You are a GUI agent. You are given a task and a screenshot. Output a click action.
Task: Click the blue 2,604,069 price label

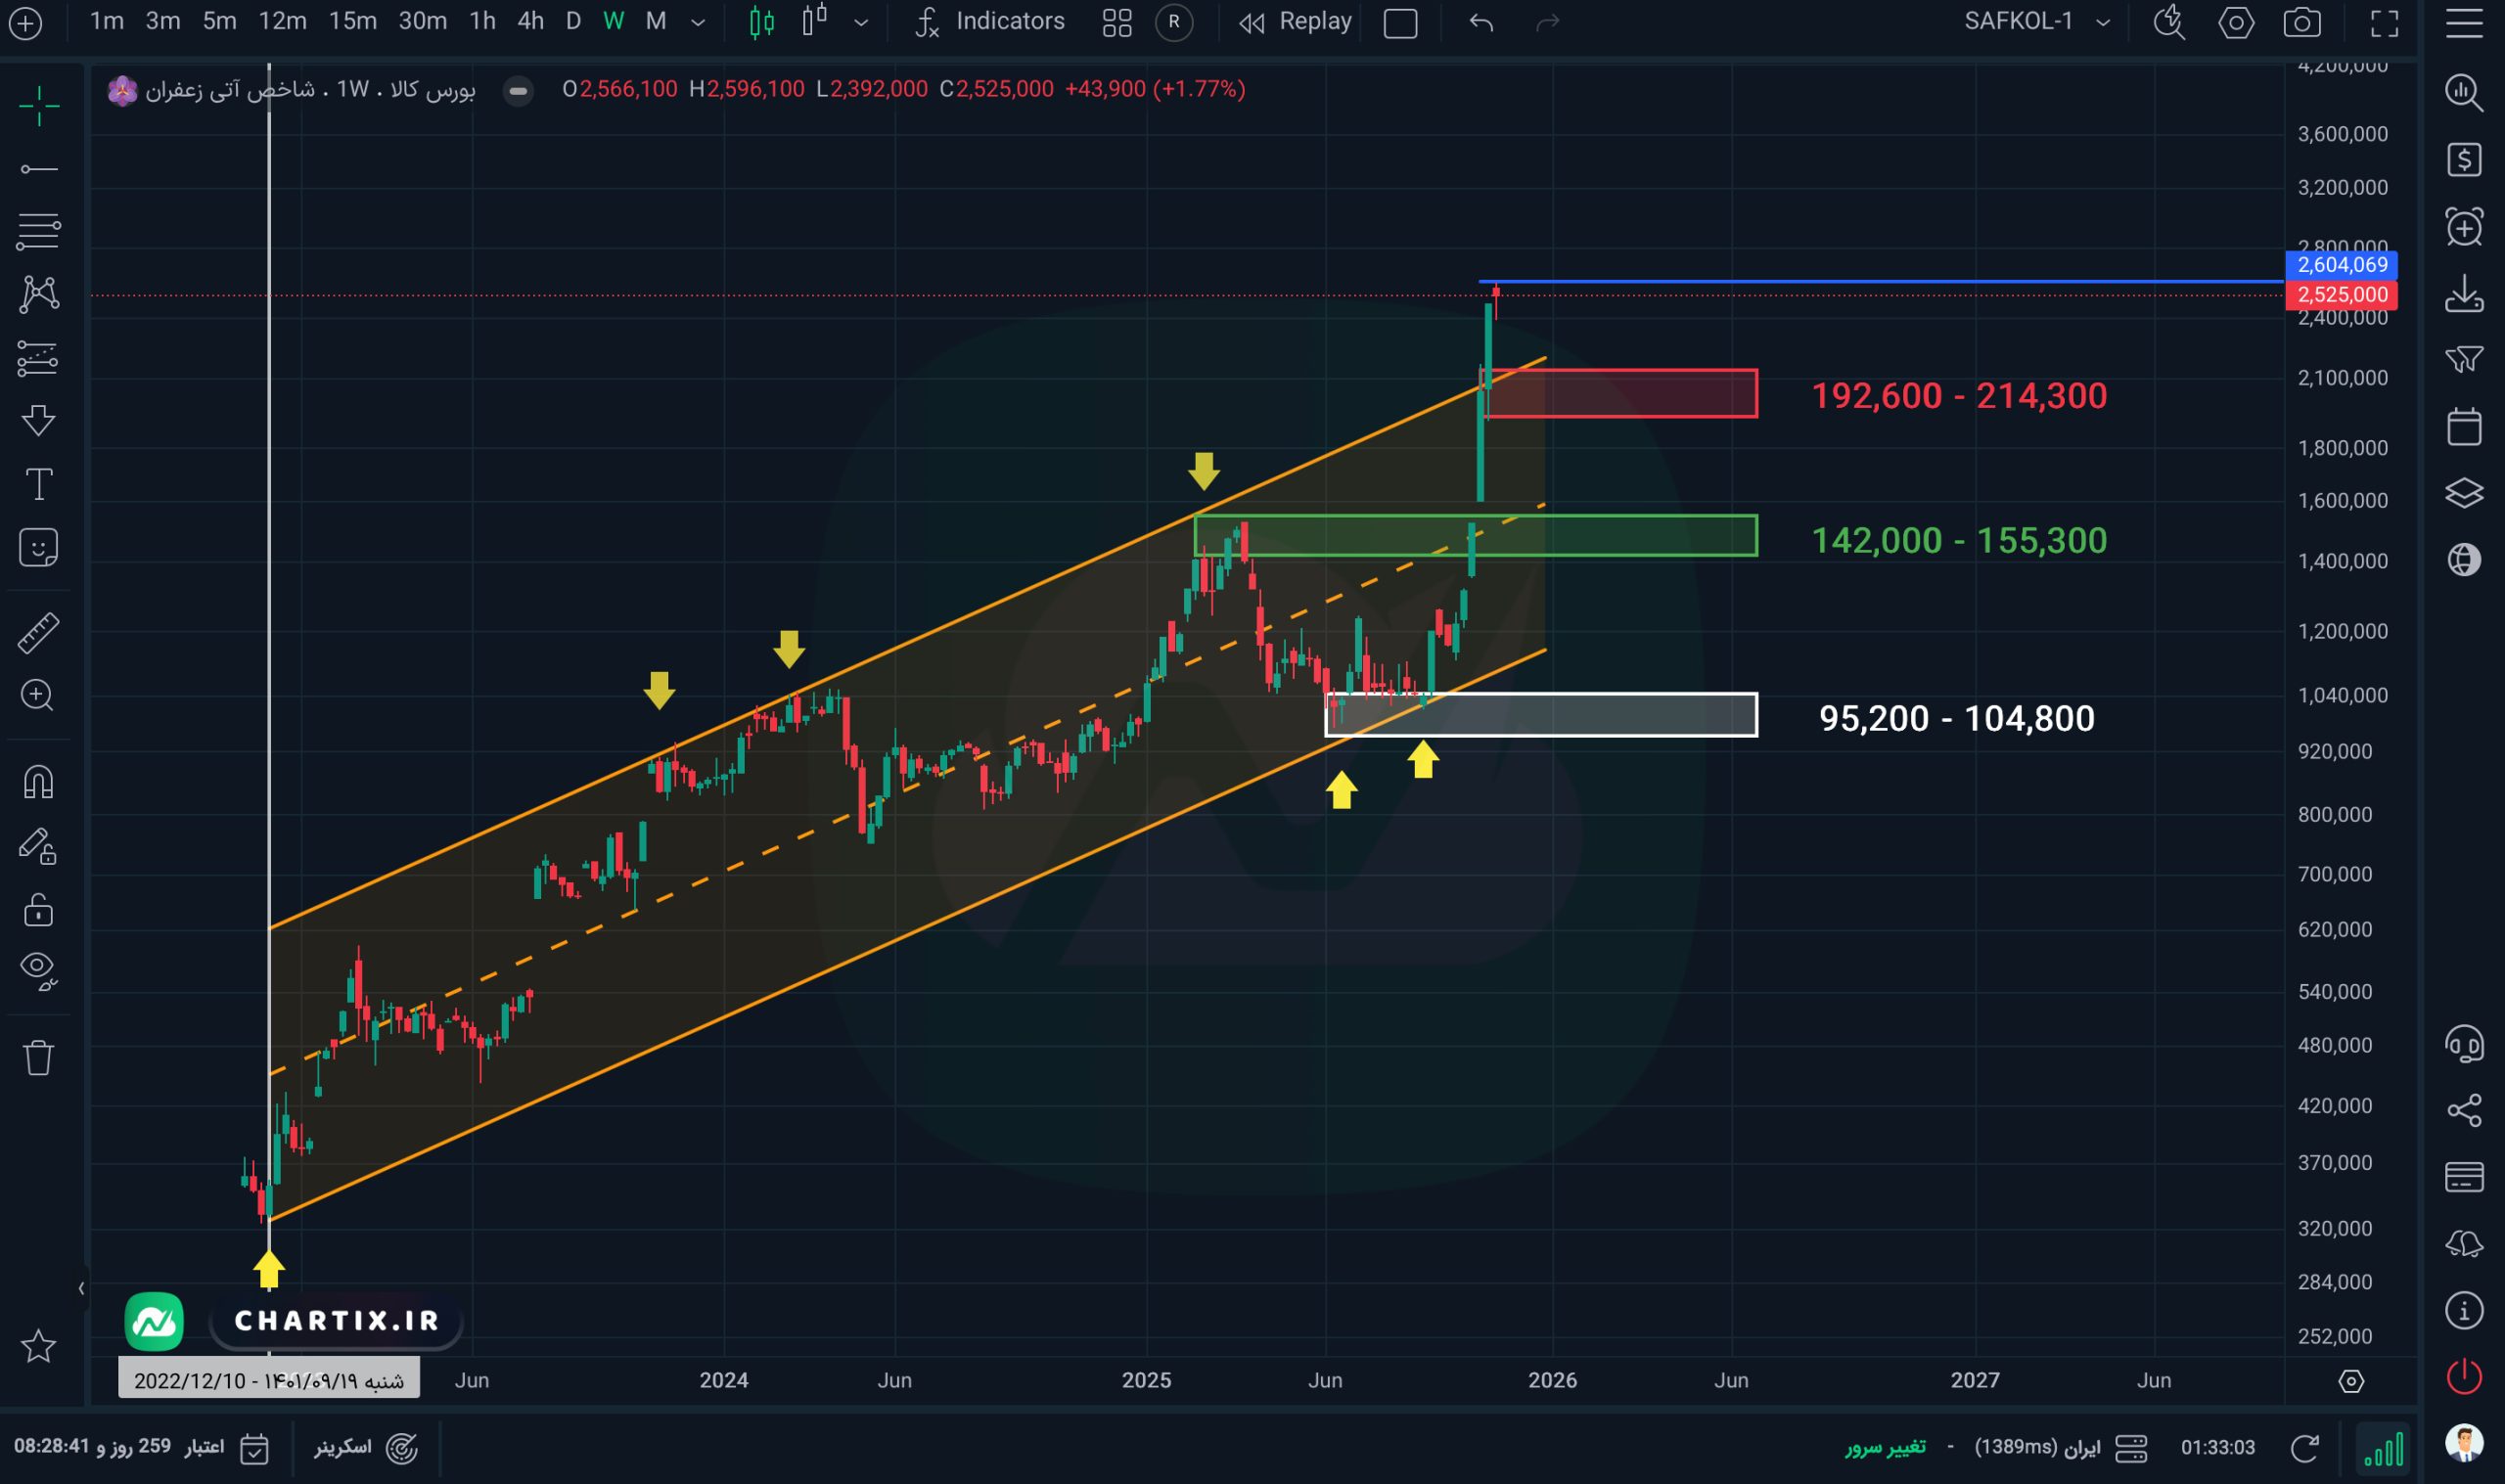point(2341,265)
